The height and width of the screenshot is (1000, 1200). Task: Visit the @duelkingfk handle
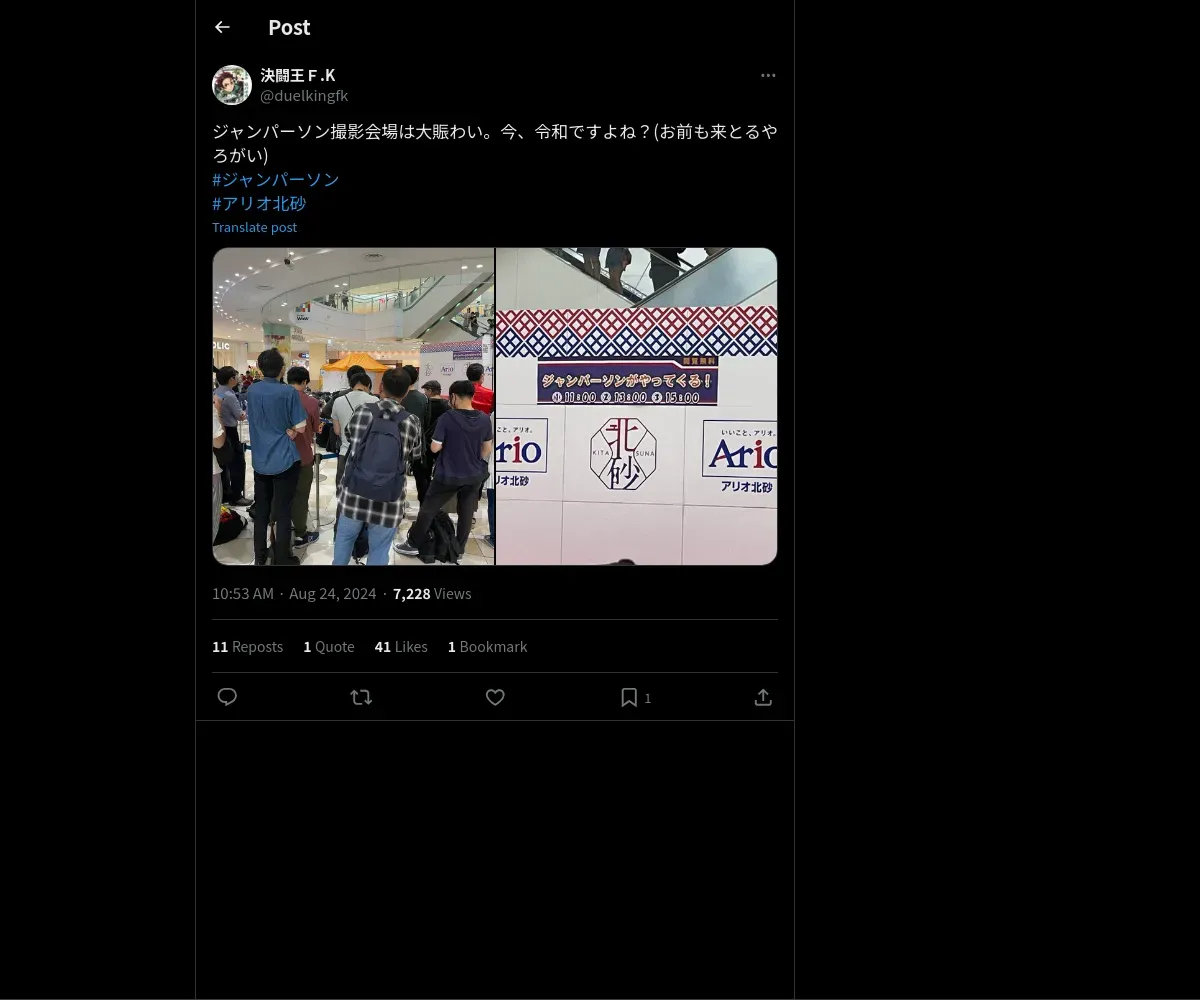(304, 96)
